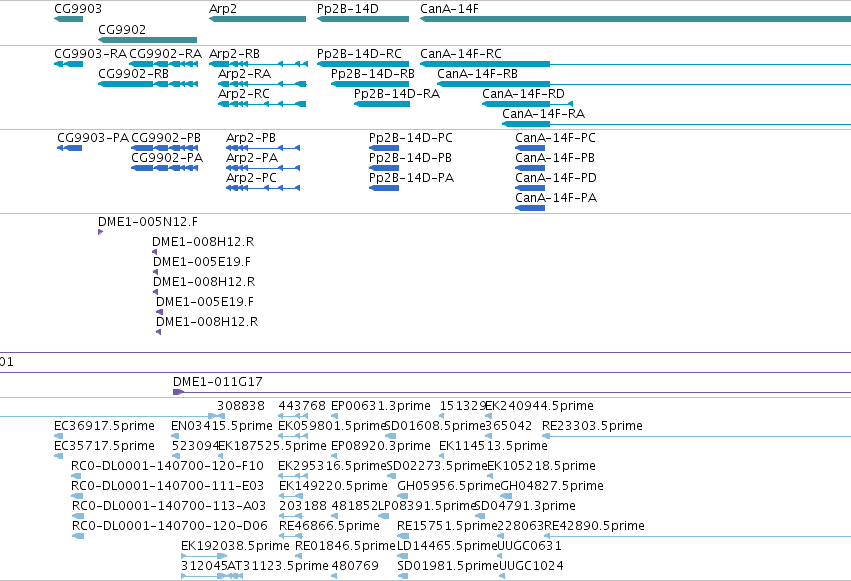Select the CanA-14F gene annotation
Image resolution: width=851 pixels, height=581 pixels.
tap(636, 19)
